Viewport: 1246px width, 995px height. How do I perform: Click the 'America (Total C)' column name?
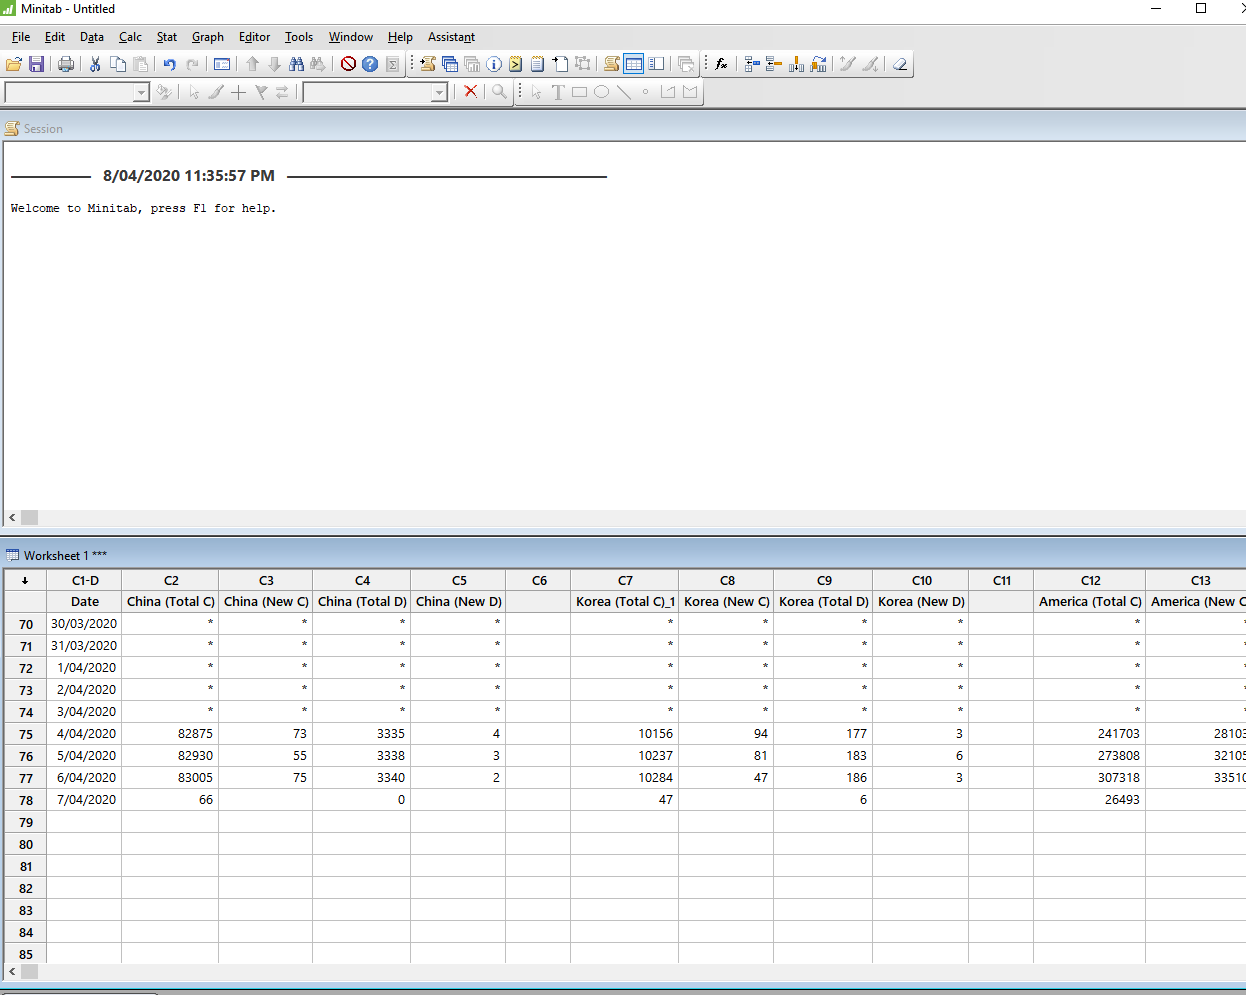coord(1090,602)
